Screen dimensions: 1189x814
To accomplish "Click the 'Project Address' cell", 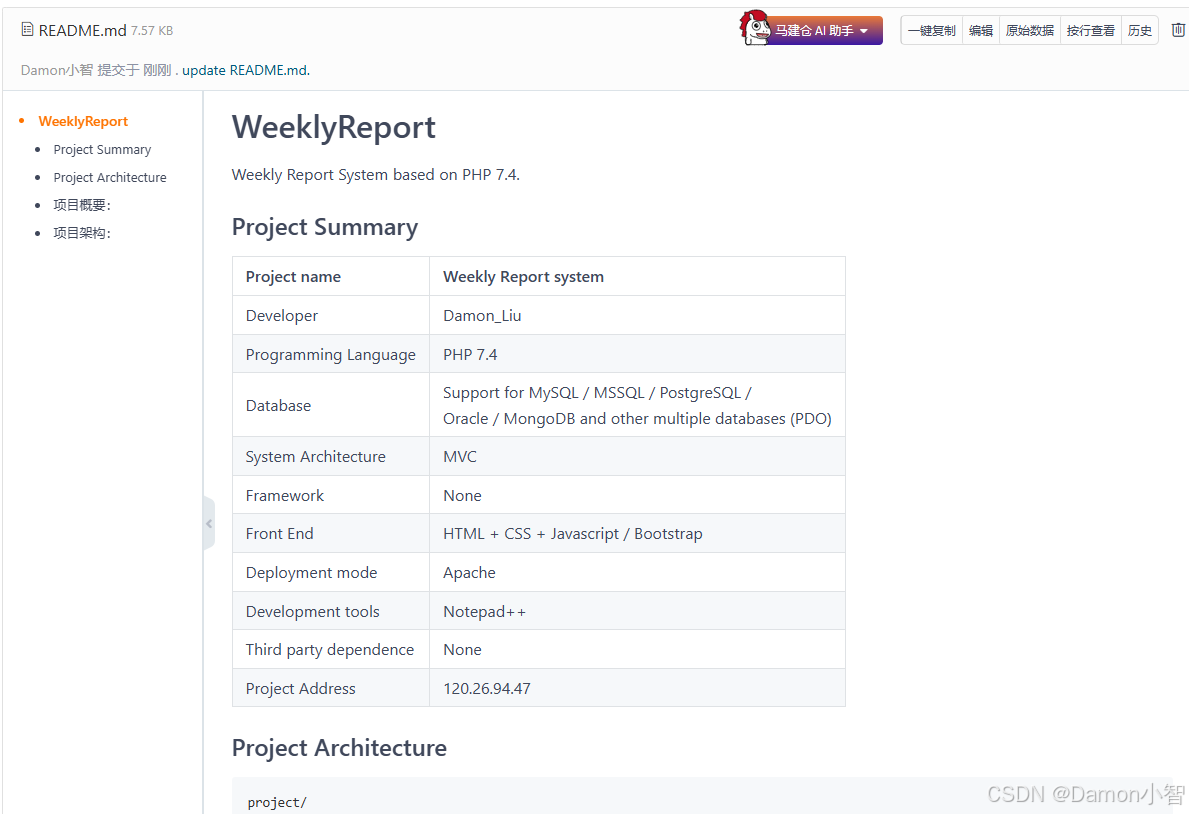I will pyautogui.click(x=331, y=688).
